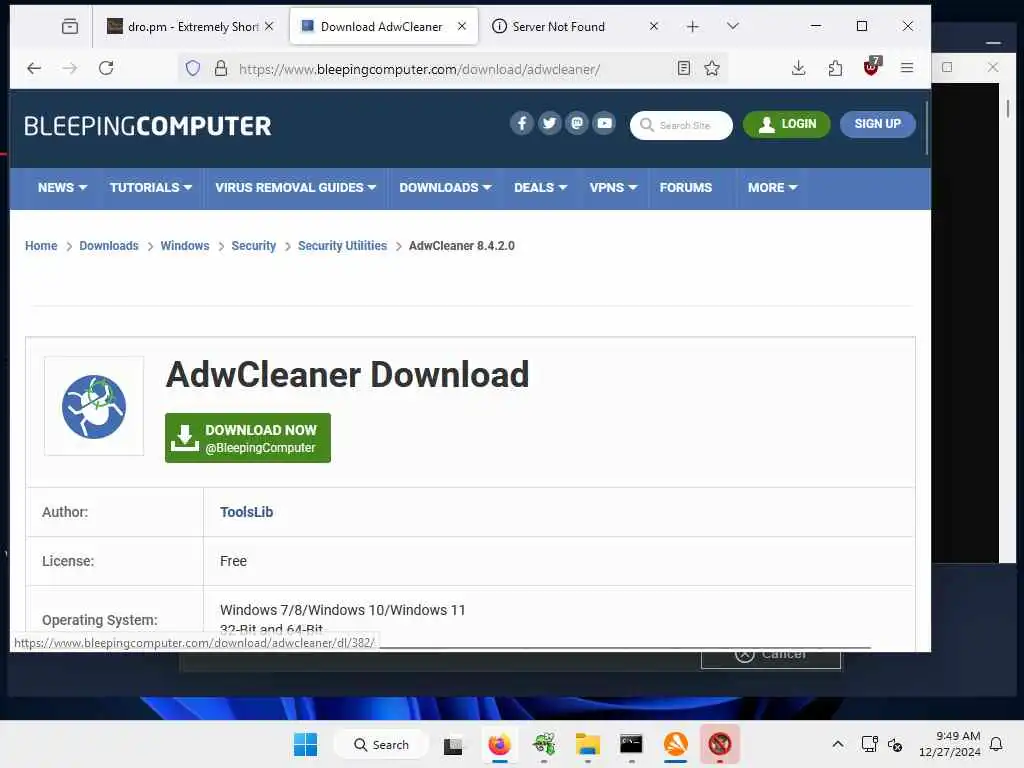Open the notifications bell icon
Image resolution: width=1024 pixels, height=768 pixels.
point(996,744)
